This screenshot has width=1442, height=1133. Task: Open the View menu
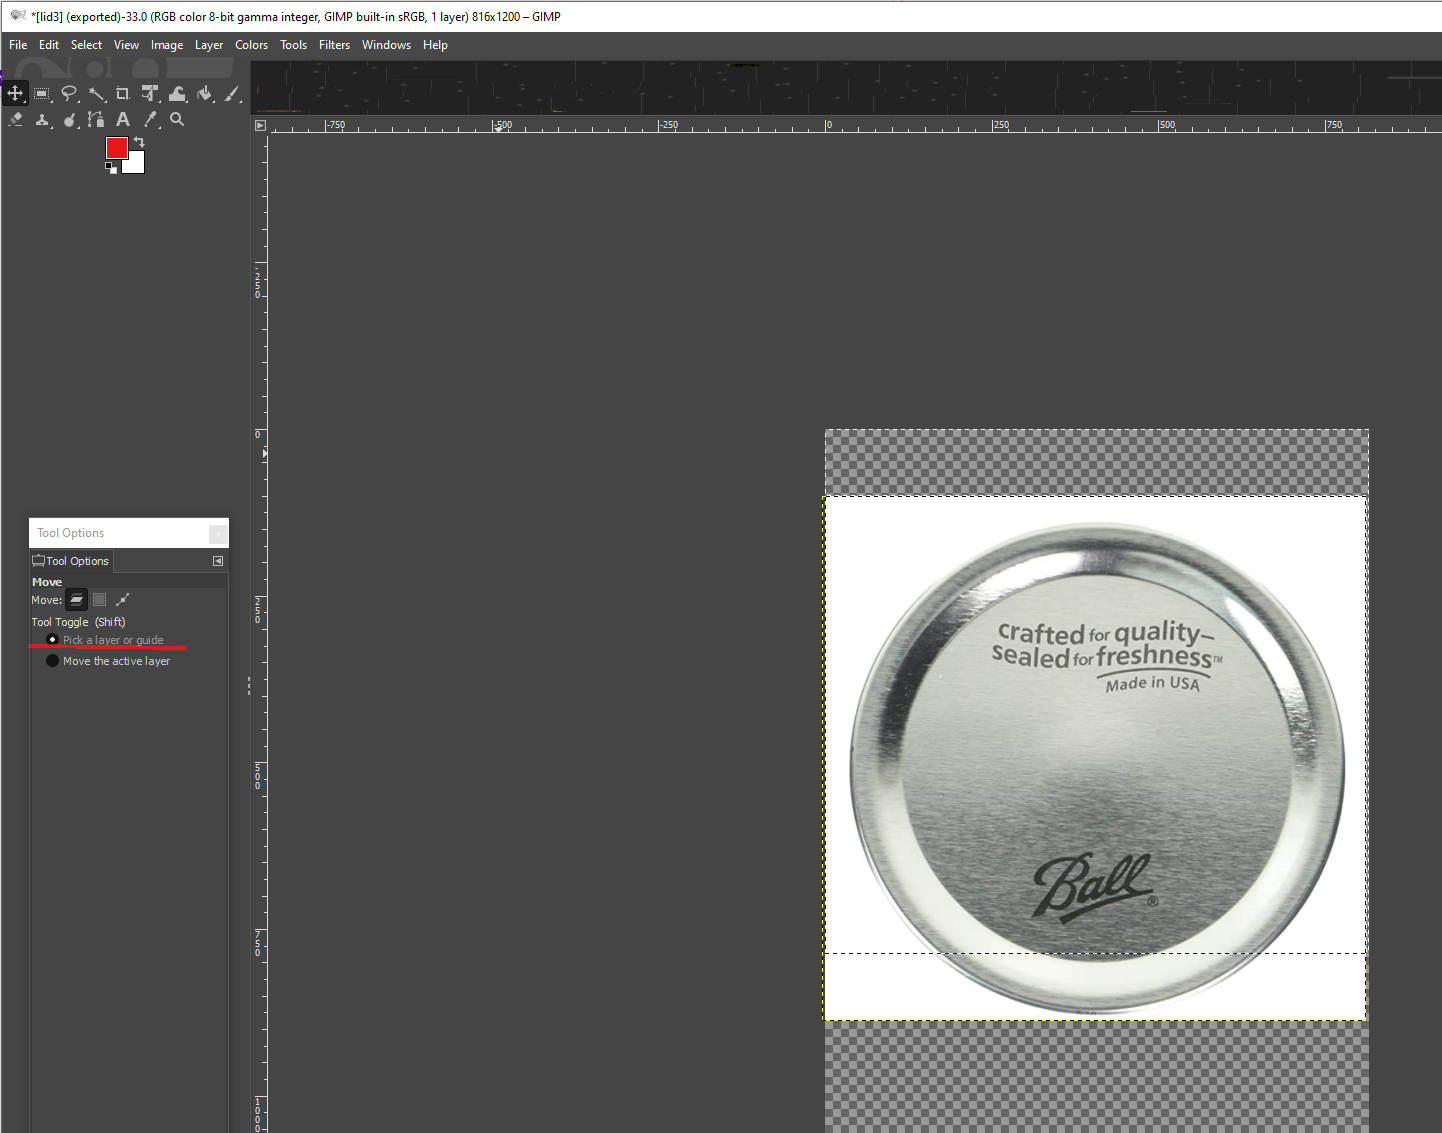pyautogui.click(x=126, y=45)
